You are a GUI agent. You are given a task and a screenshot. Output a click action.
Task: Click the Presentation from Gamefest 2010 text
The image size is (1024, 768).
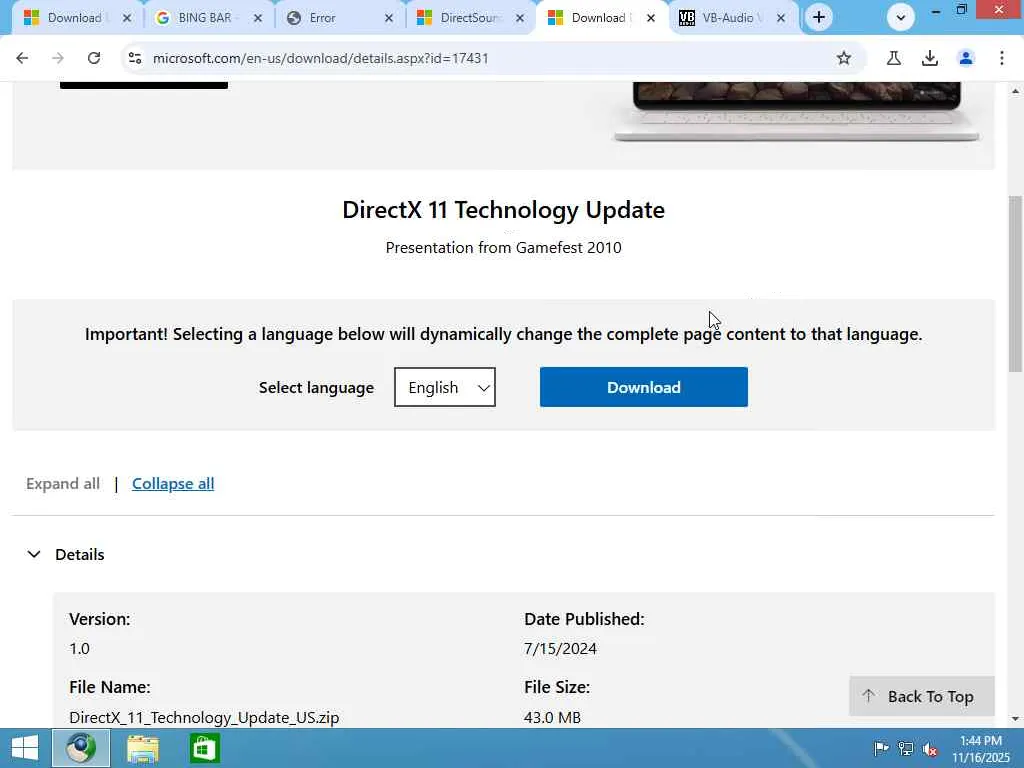pos(504,248)
